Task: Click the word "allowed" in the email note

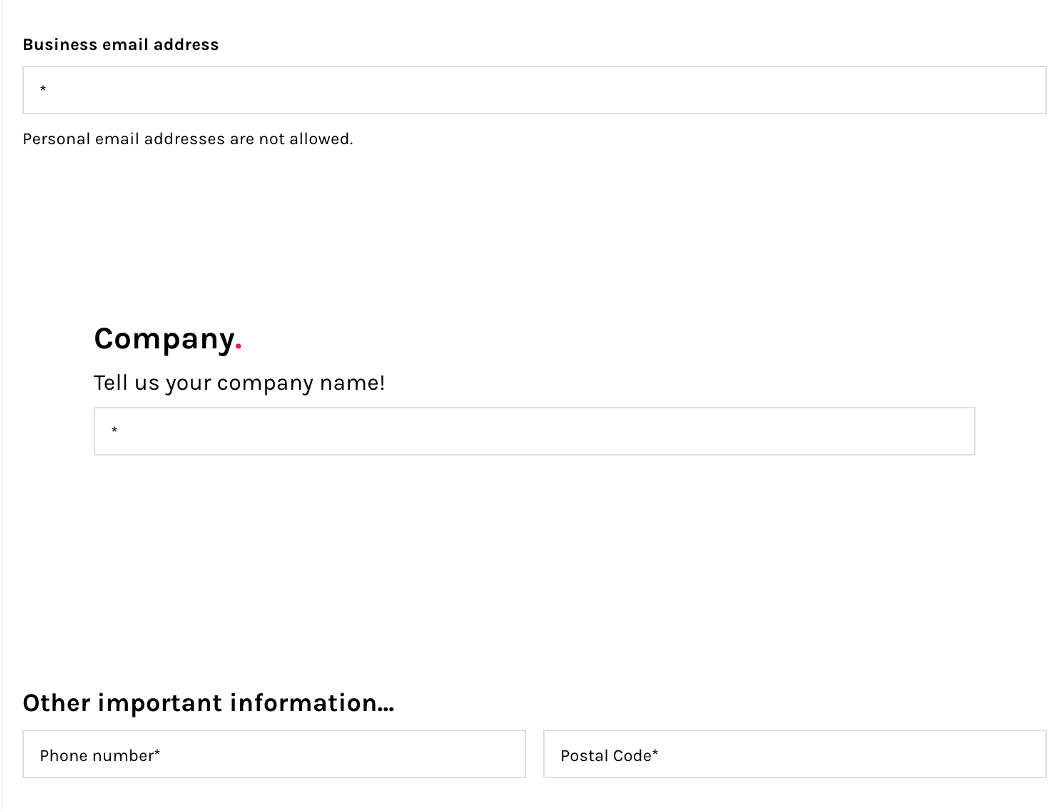Action: pos(320,139)
